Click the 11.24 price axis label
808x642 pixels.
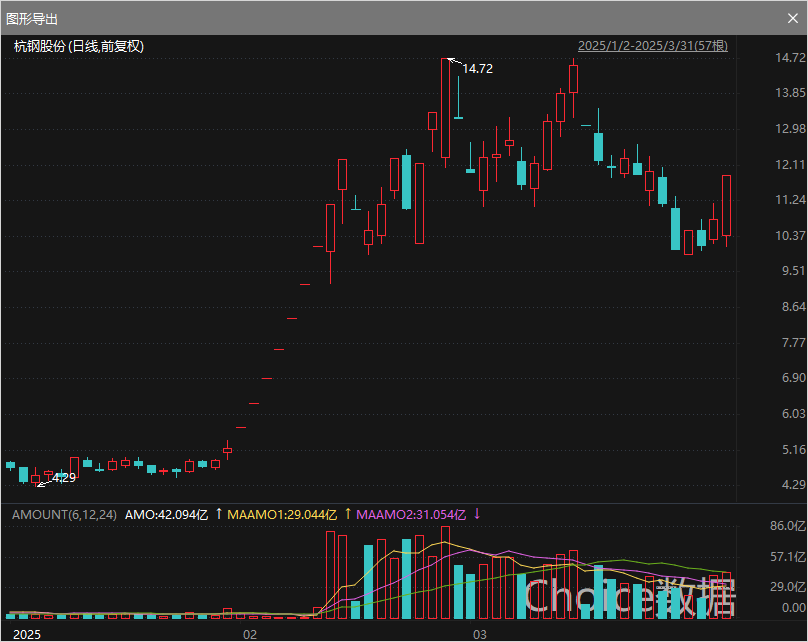[x=790, y=199]
